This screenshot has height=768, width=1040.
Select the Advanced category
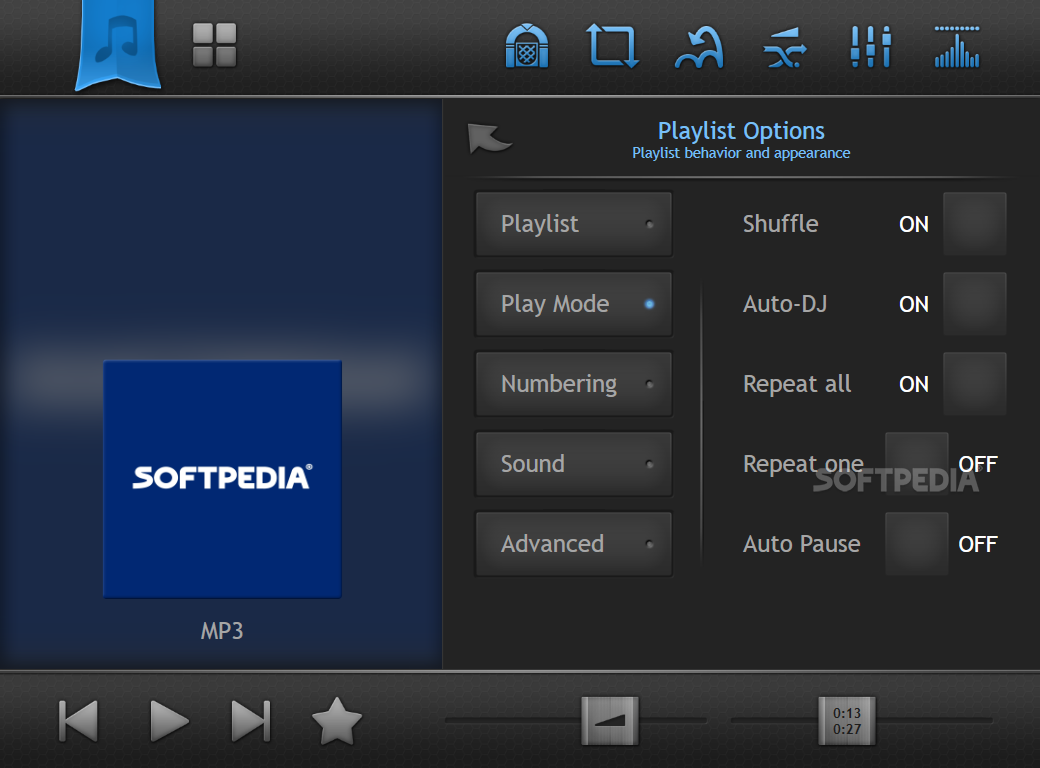[574, 544]
